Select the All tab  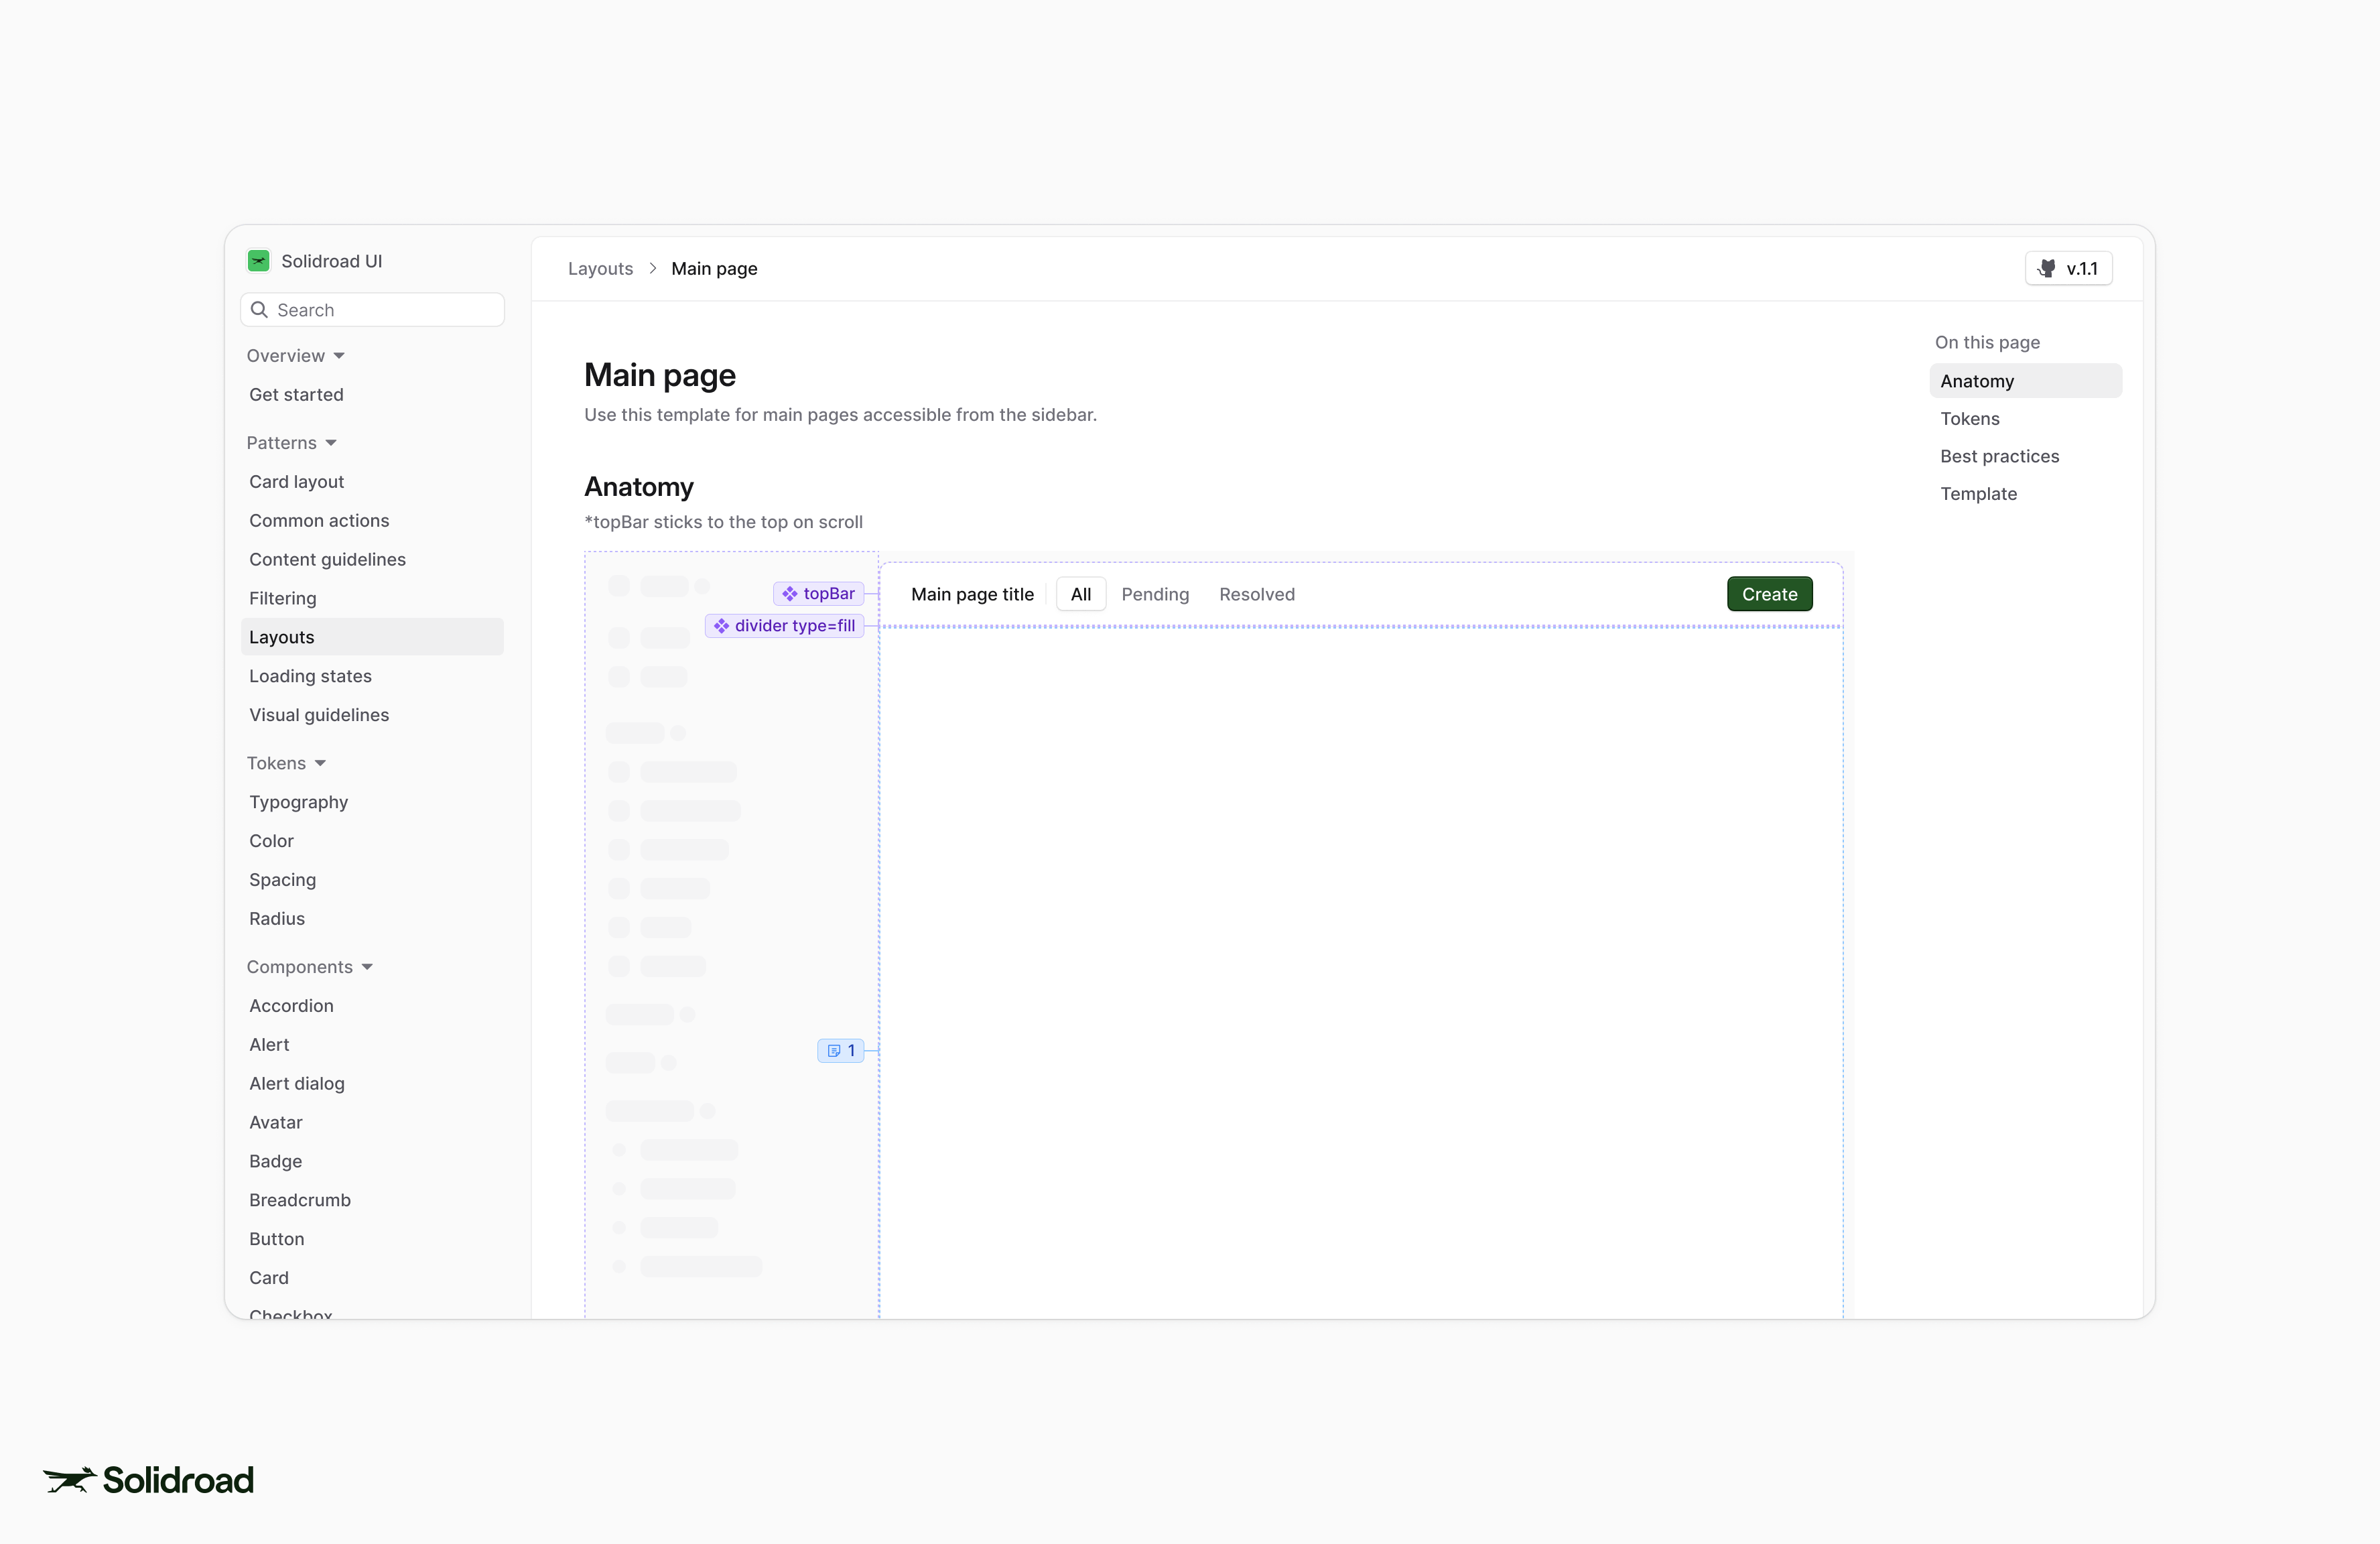pos(1080,595)
